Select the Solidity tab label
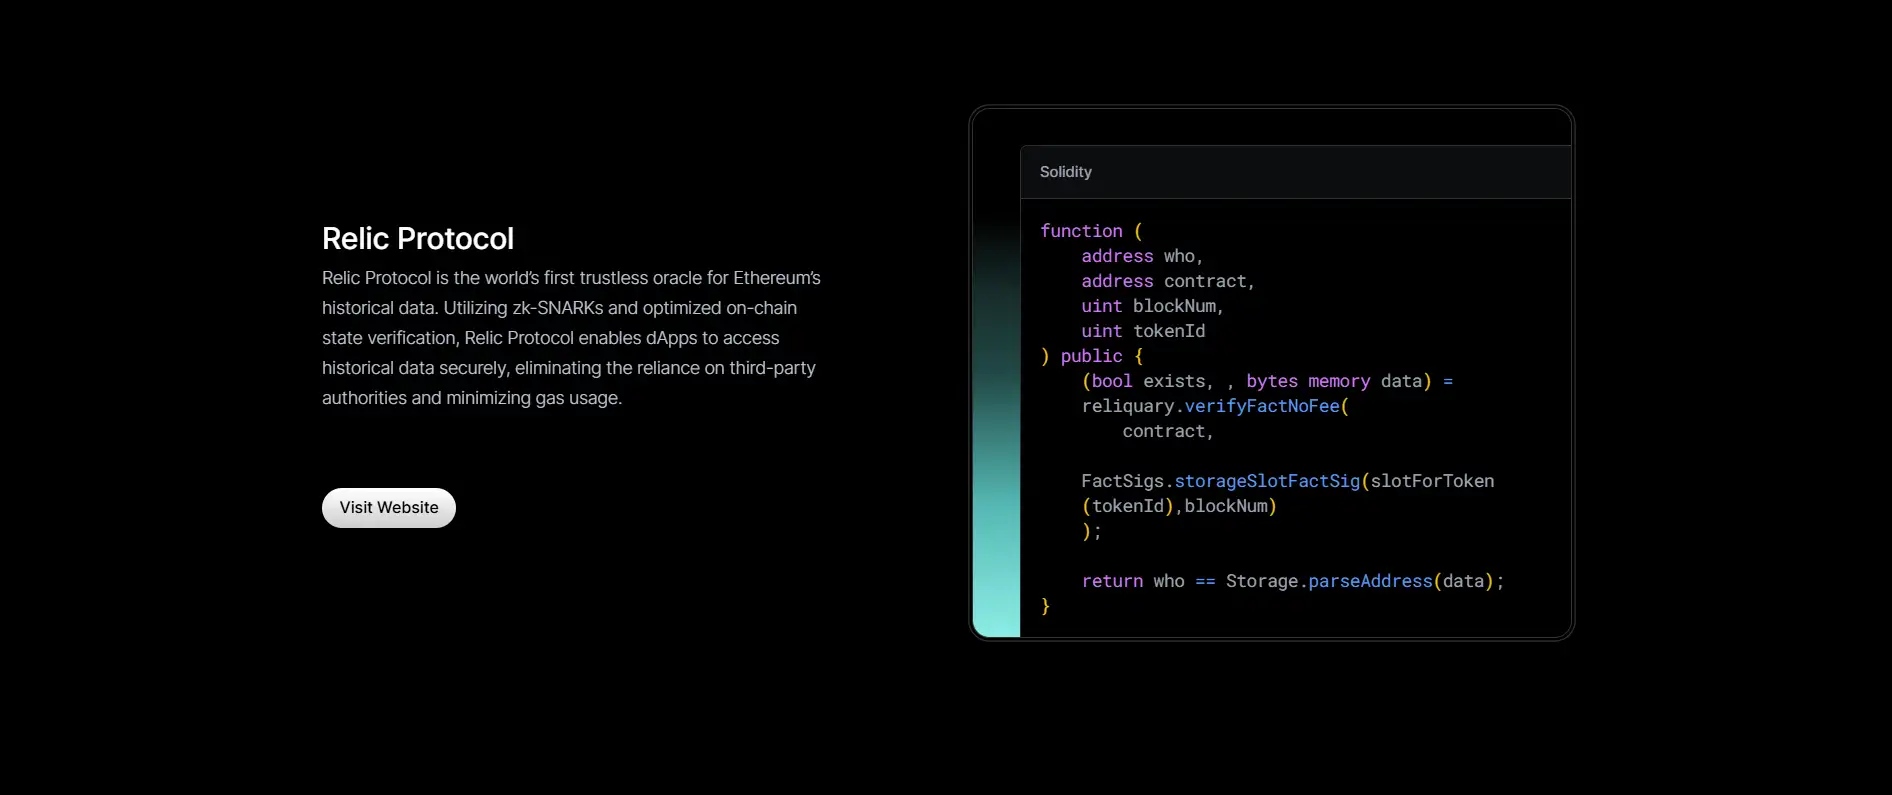 click(x=1065, y=172)
